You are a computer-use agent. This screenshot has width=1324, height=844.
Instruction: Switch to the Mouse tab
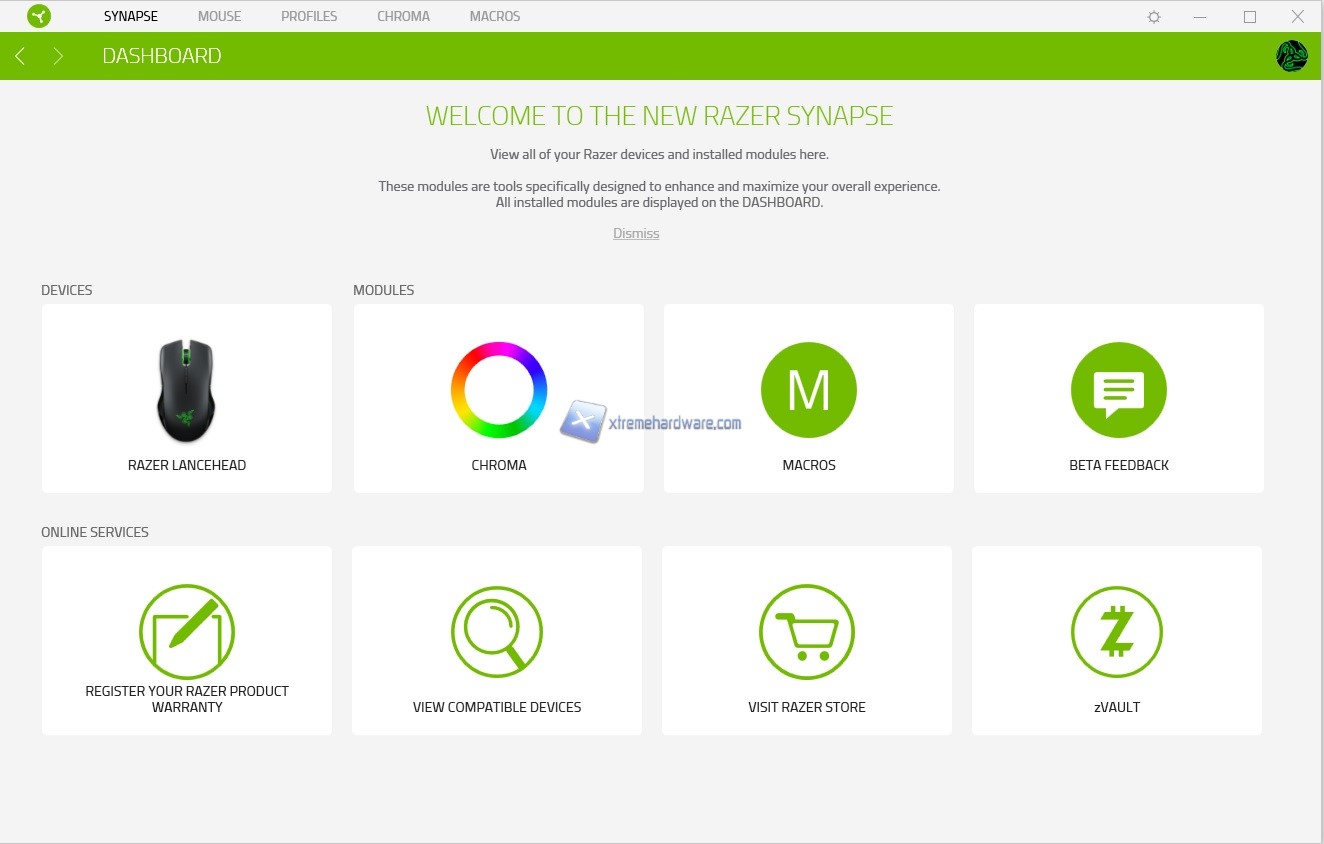[219, 16]
